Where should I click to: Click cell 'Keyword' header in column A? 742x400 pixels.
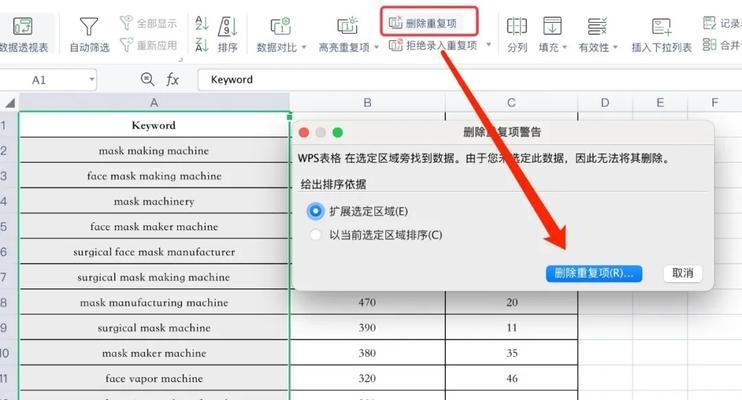point(154,125)
